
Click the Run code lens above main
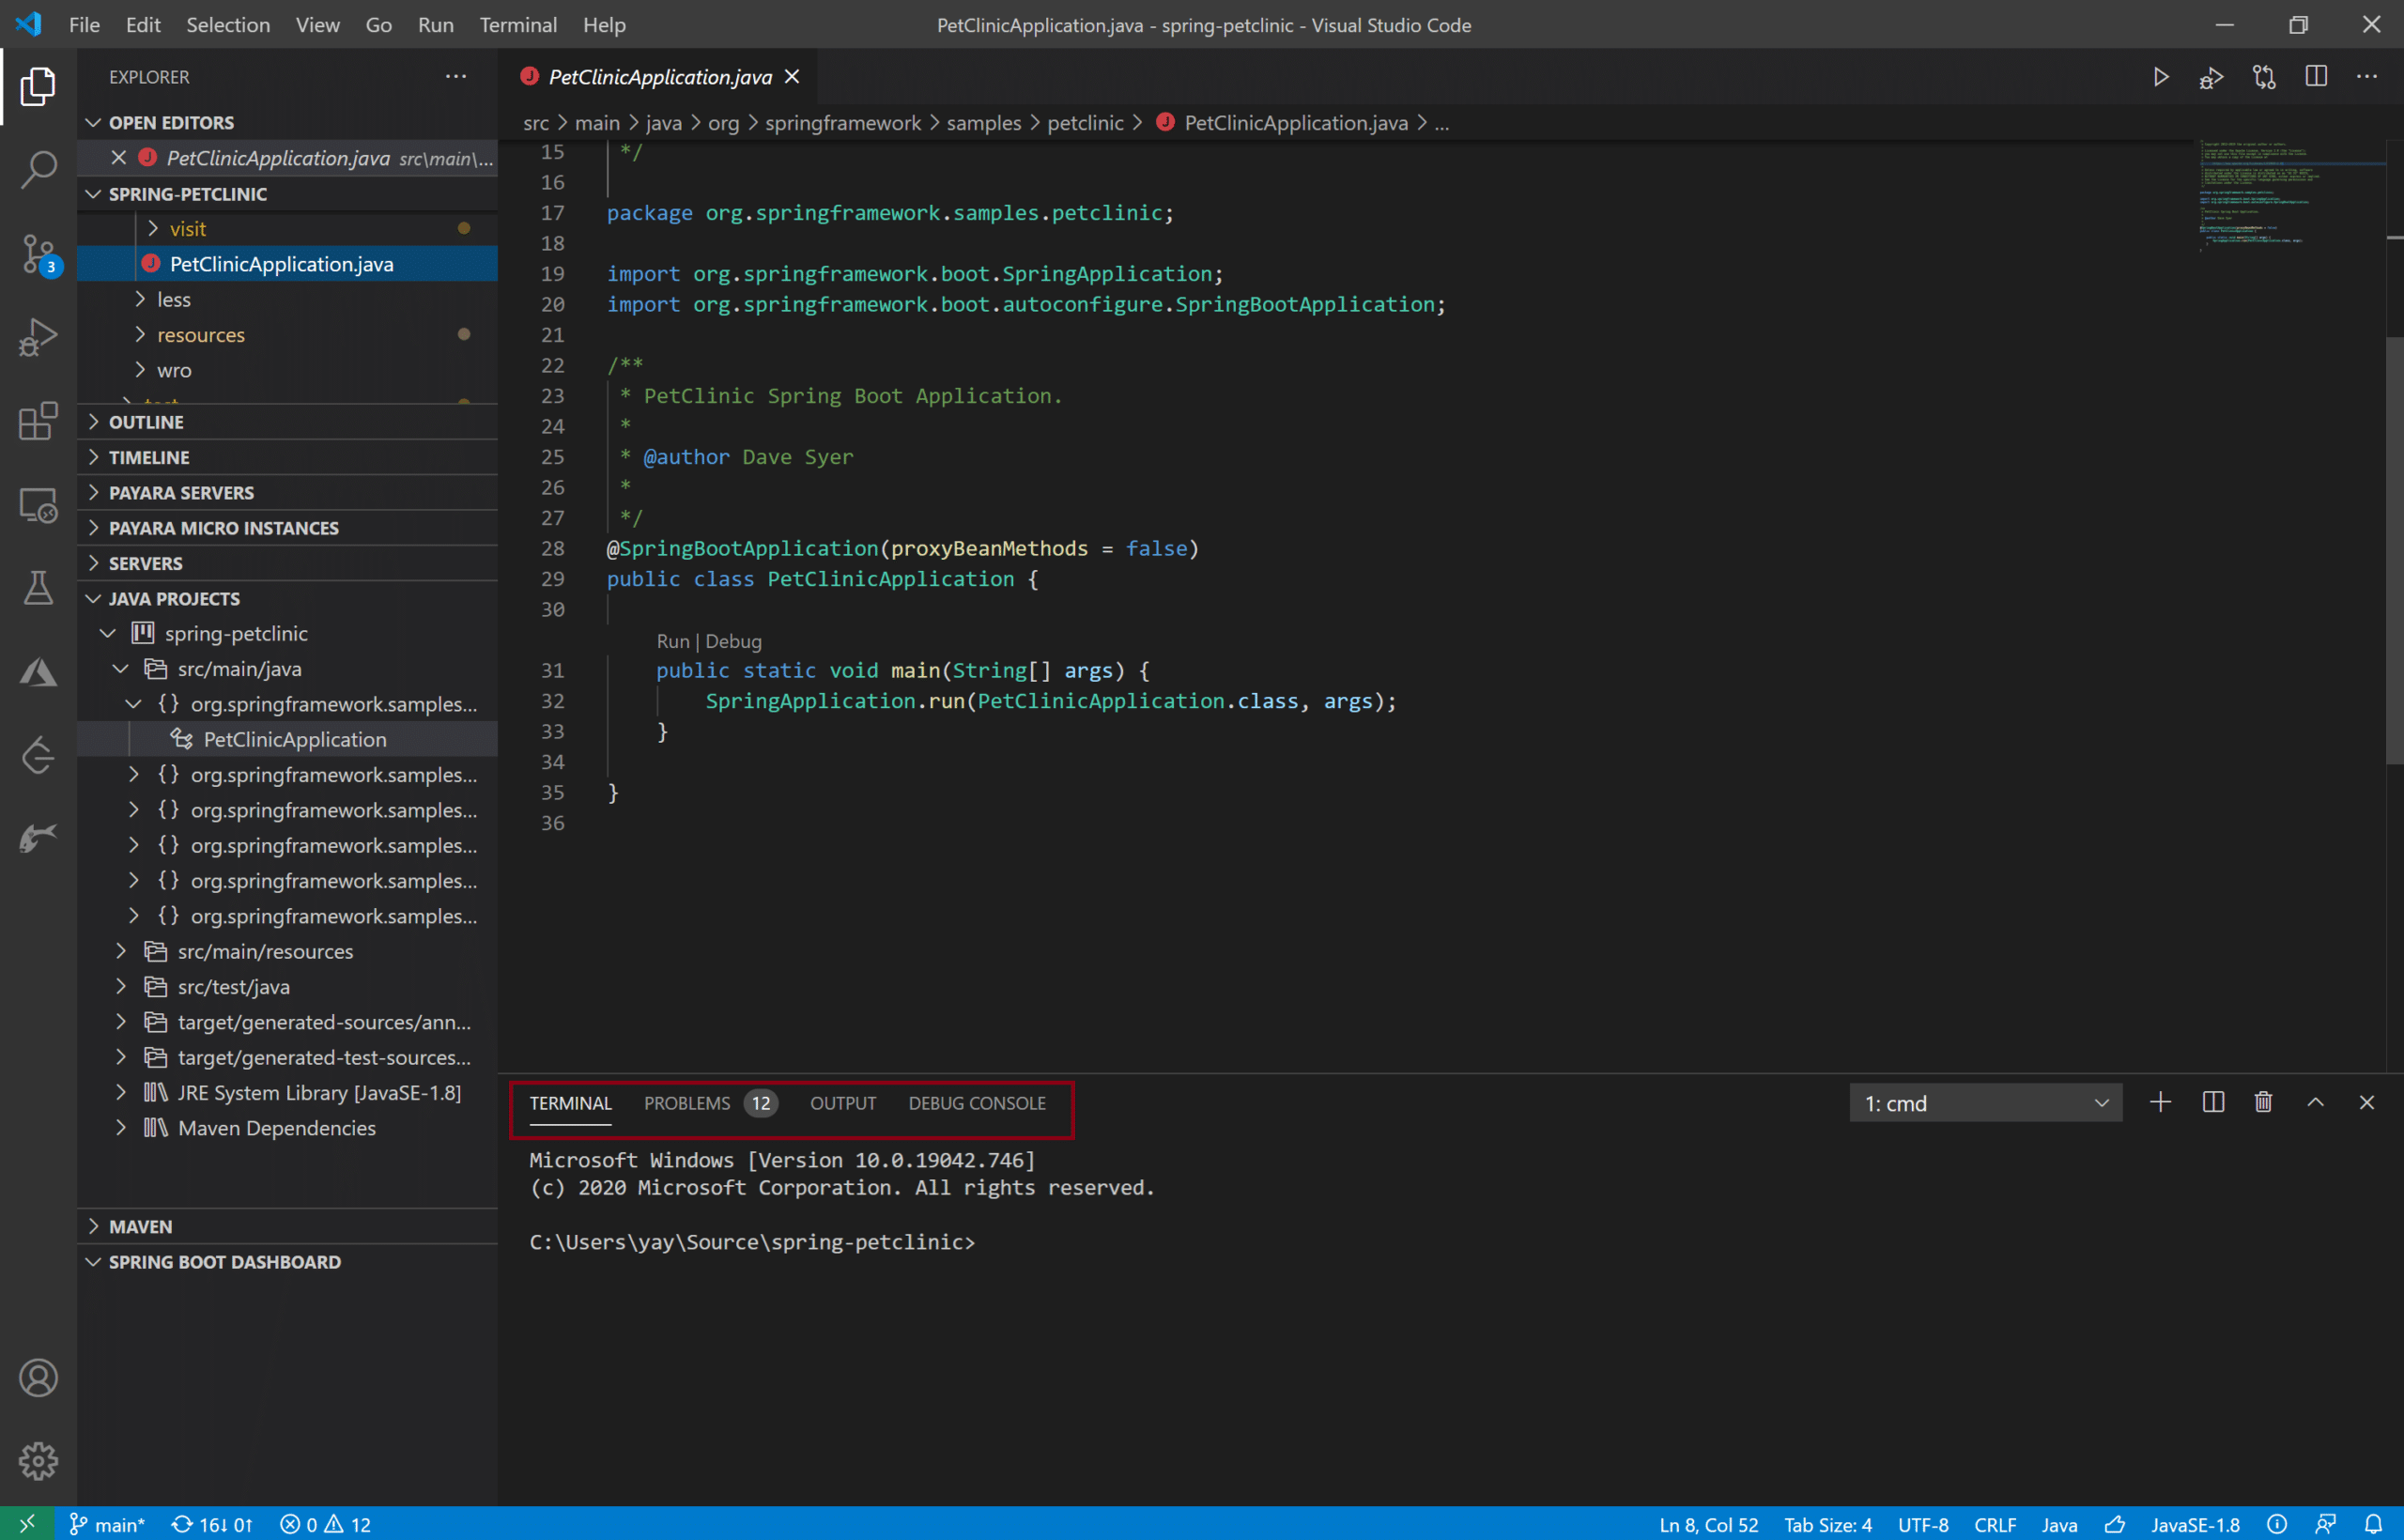pos(673,641)
